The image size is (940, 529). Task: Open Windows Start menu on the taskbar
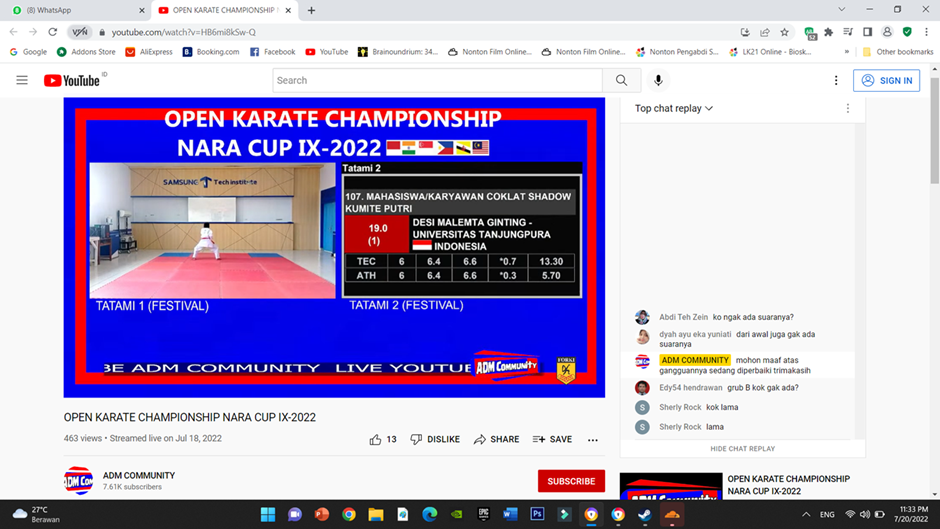[268, 514]
